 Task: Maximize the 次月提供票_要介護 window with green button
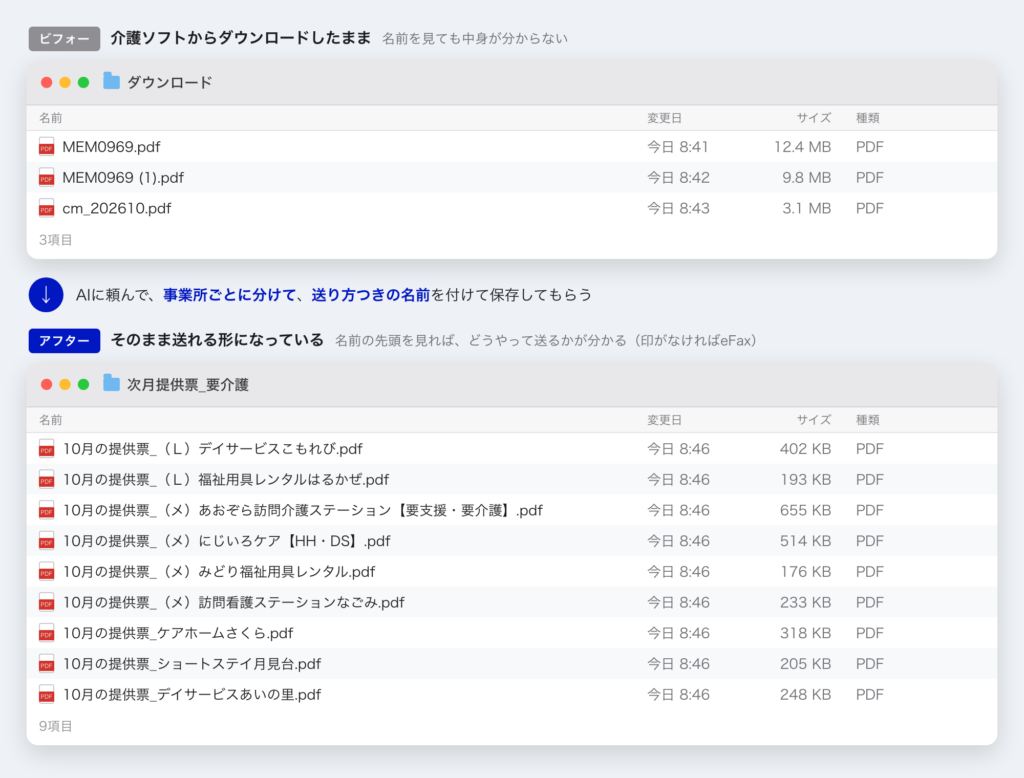pyautogui.click(x=84, y=384)
